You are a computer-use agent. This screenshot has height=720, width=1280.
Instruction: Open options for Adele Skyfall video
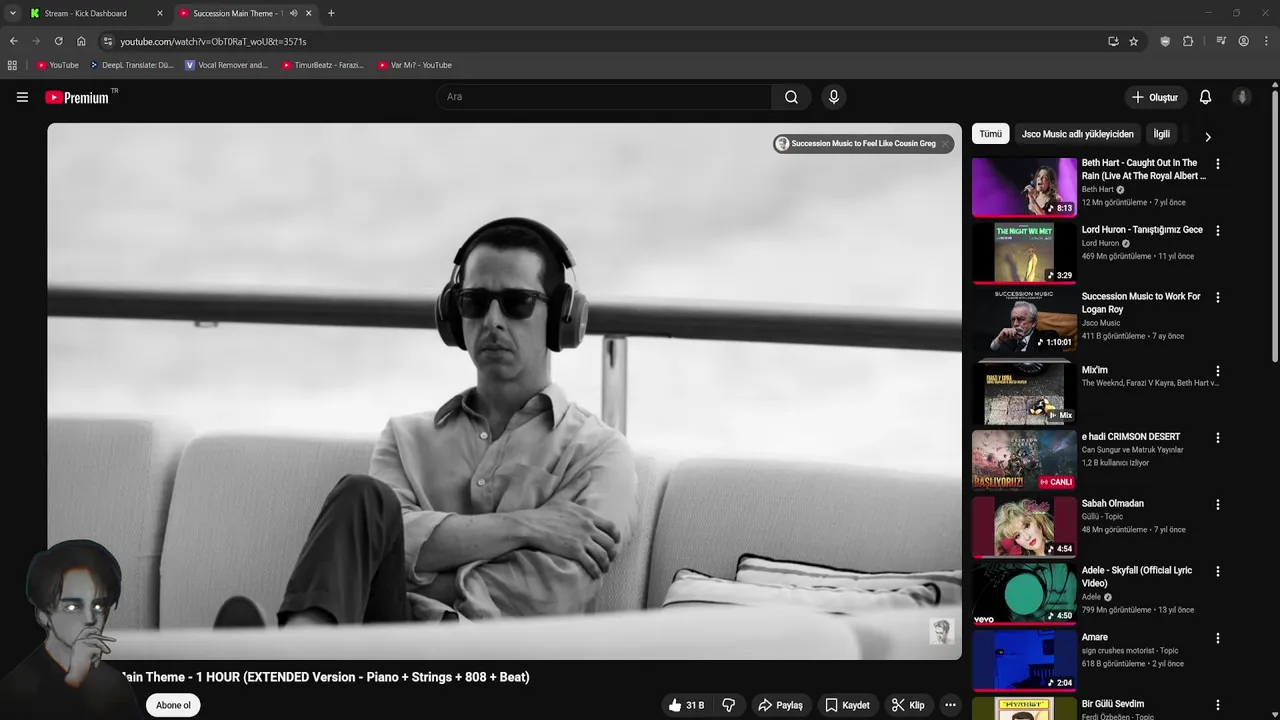pyautogui.click(x=1217, y=572)
